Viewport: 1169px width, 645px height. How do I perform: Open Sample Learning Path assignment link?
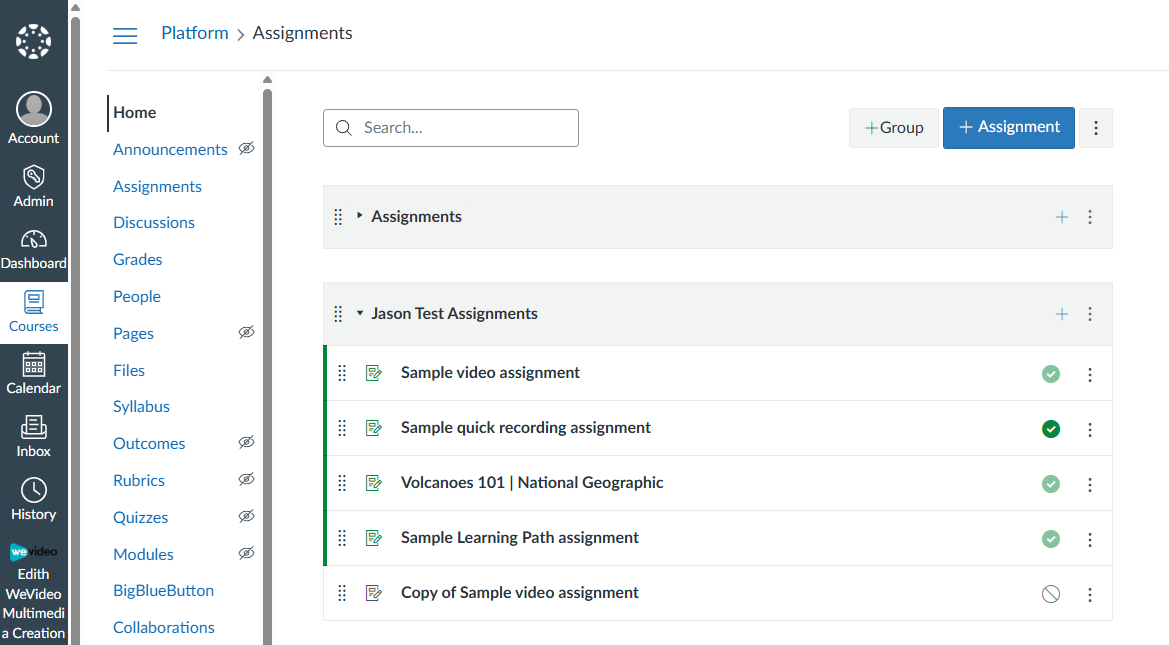click(520, 538)
